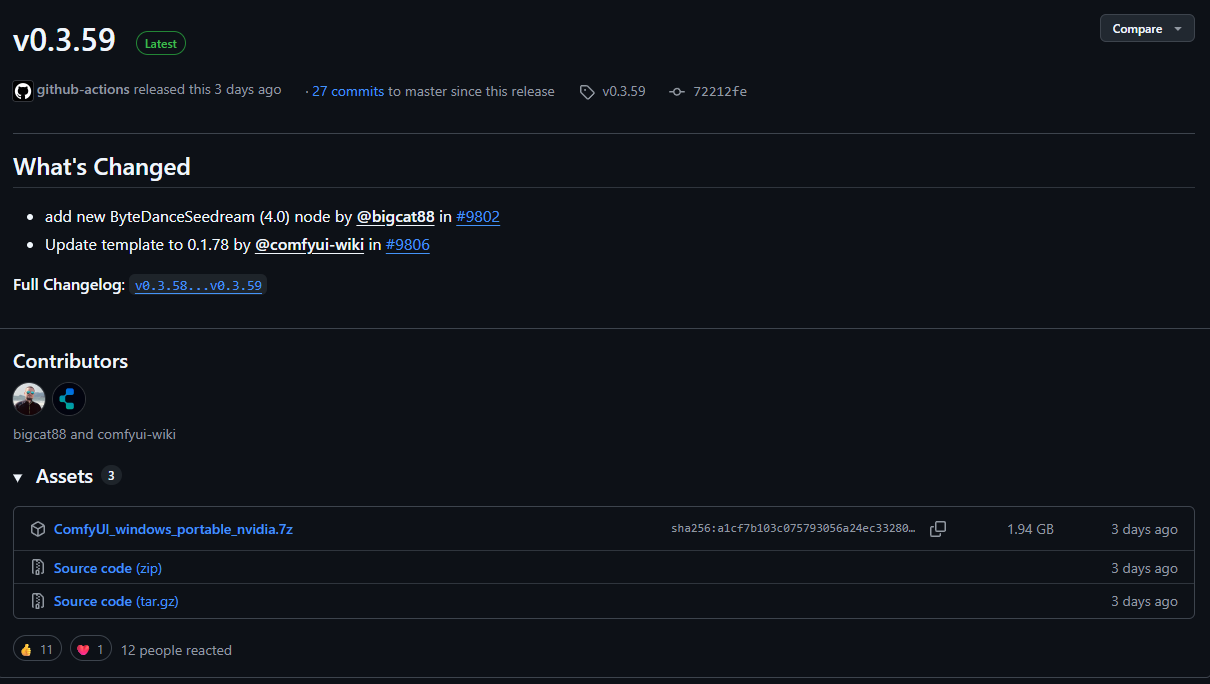Open the Compare dropdown
This screenshot has width=1210, height=684.
click(1147, 29)
